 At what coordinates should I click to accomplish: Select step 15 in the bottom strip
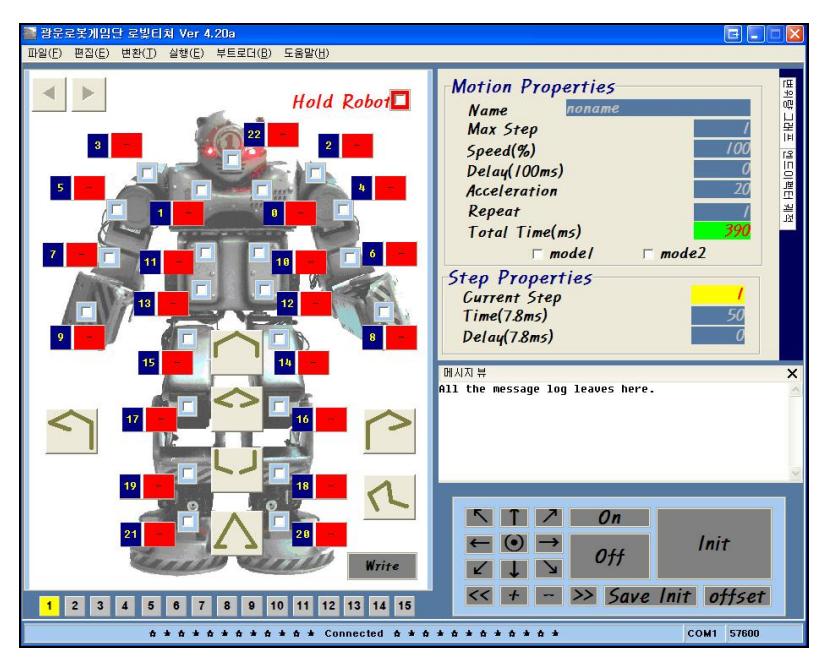(x=404, y=606)
